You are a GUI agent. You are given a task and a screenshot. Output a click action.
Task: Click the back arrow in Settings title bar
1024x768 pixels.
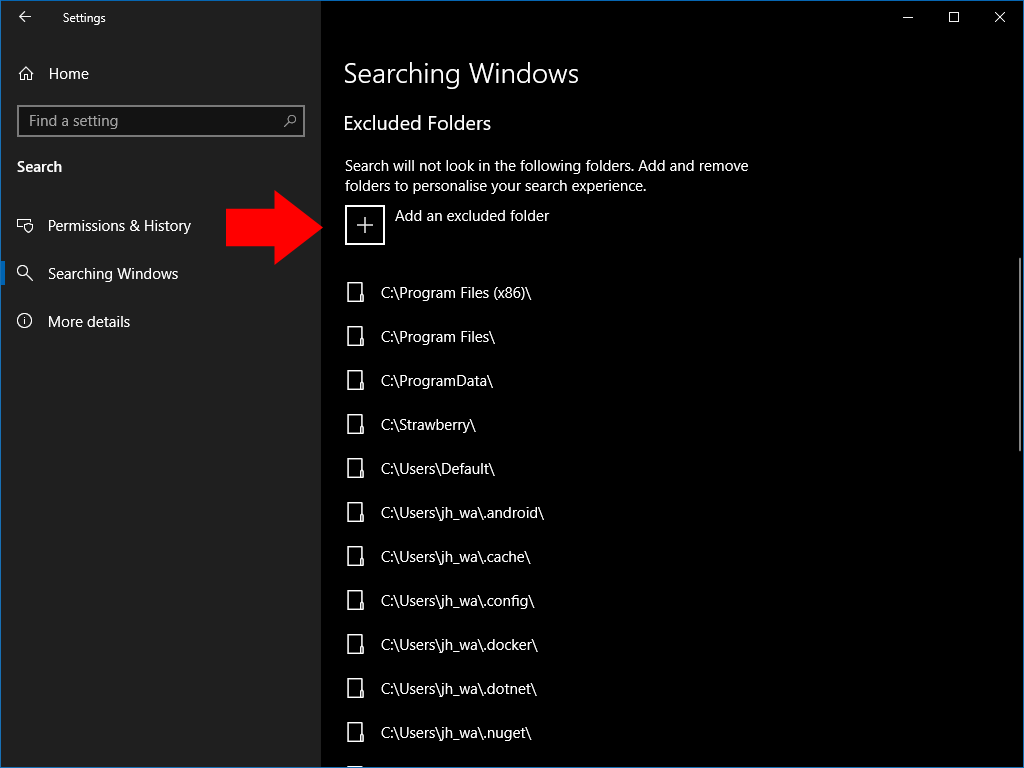tap(25, 17)
